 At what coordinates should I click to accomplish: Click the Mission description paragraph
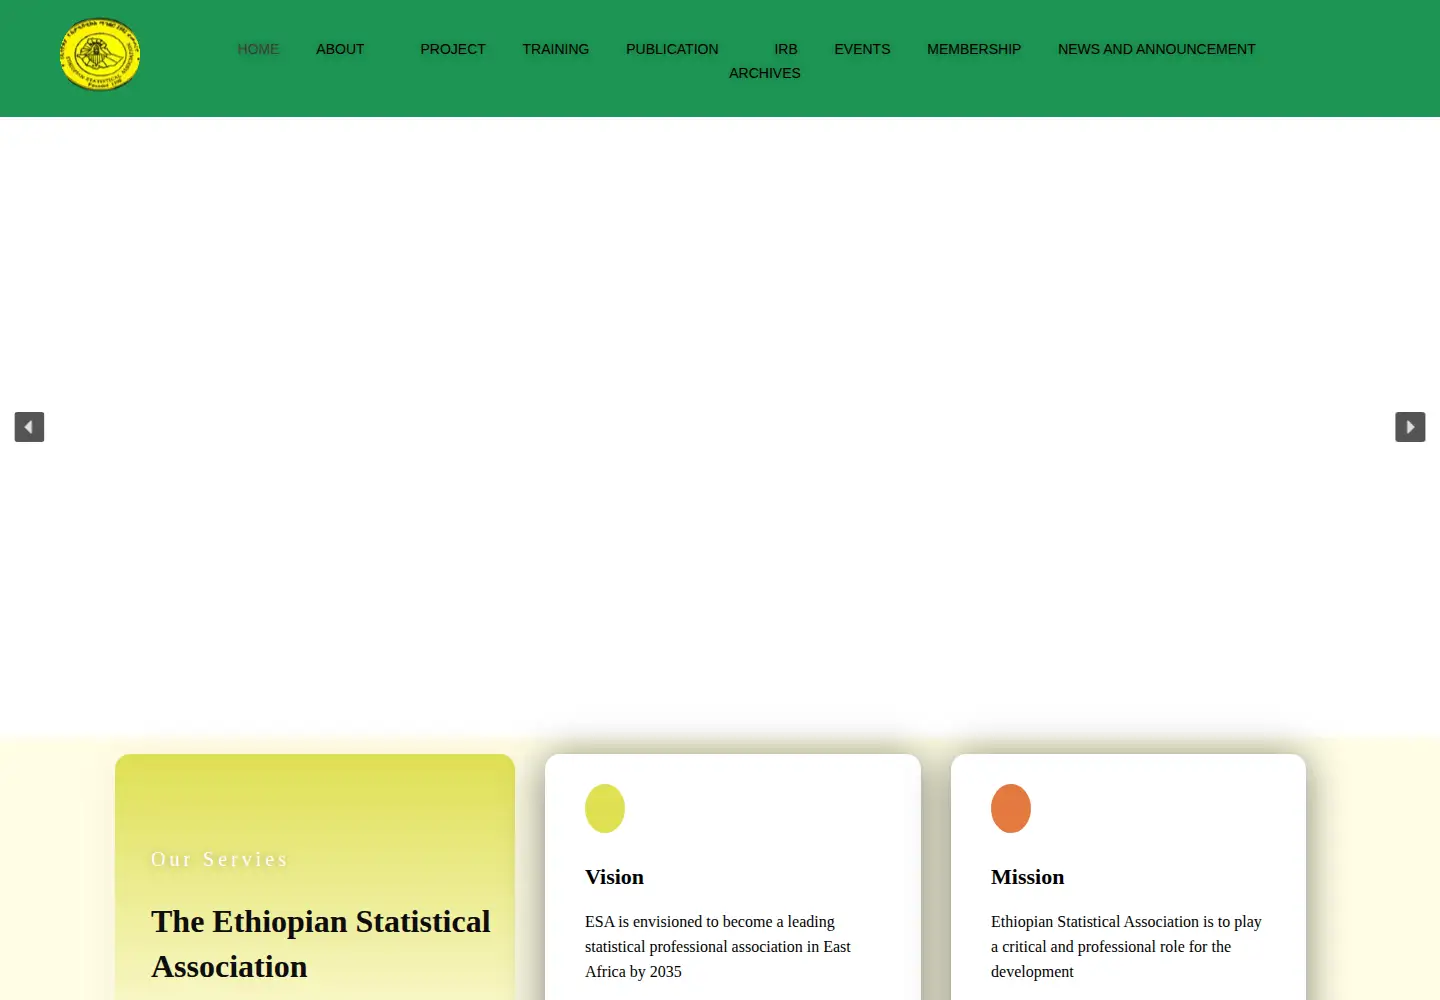click(x=1126, y=946)
